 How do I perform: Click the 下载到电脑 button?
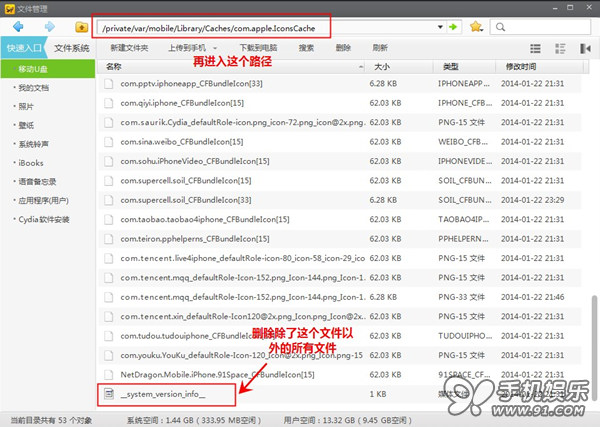(258, 48)
